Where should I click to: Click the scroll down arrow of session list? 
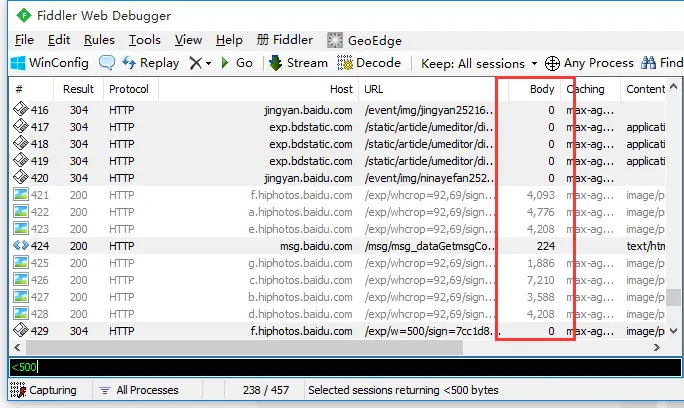(x=674, y=331)
